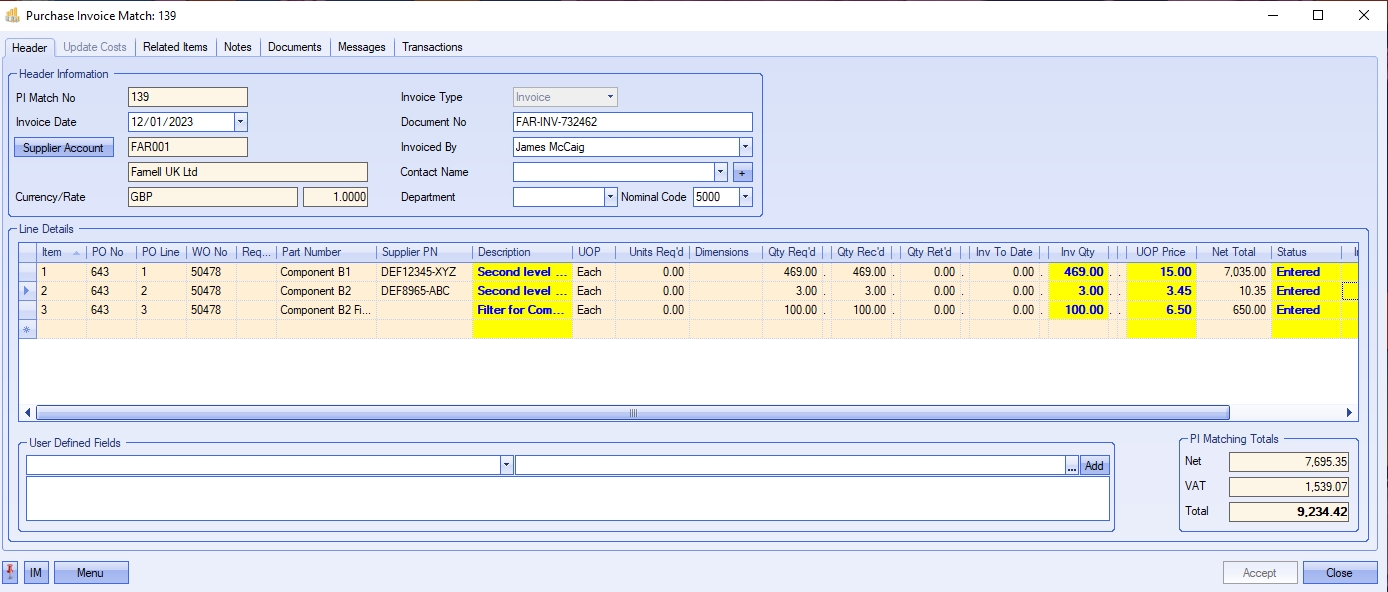This screenshot has height=592, width=1388.
Task: Open the Menu button at the bottom
Action: [91, 573]
